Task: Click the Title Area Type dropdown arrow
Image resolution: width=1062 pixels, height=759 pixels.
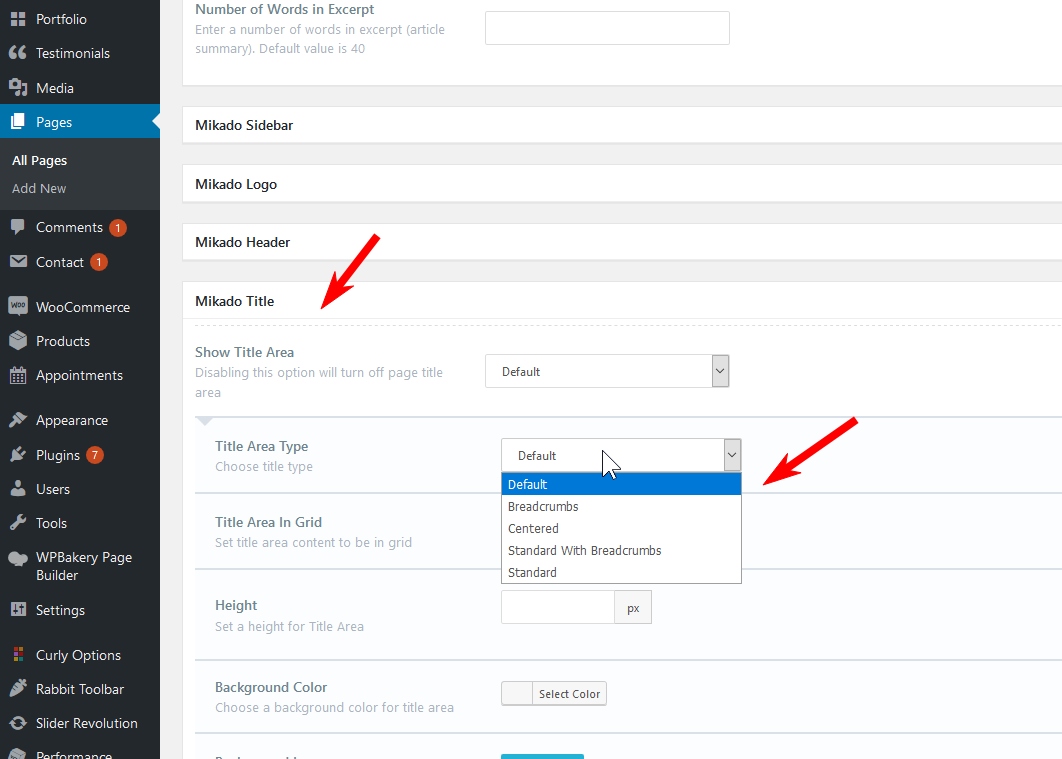Action: 731,455
